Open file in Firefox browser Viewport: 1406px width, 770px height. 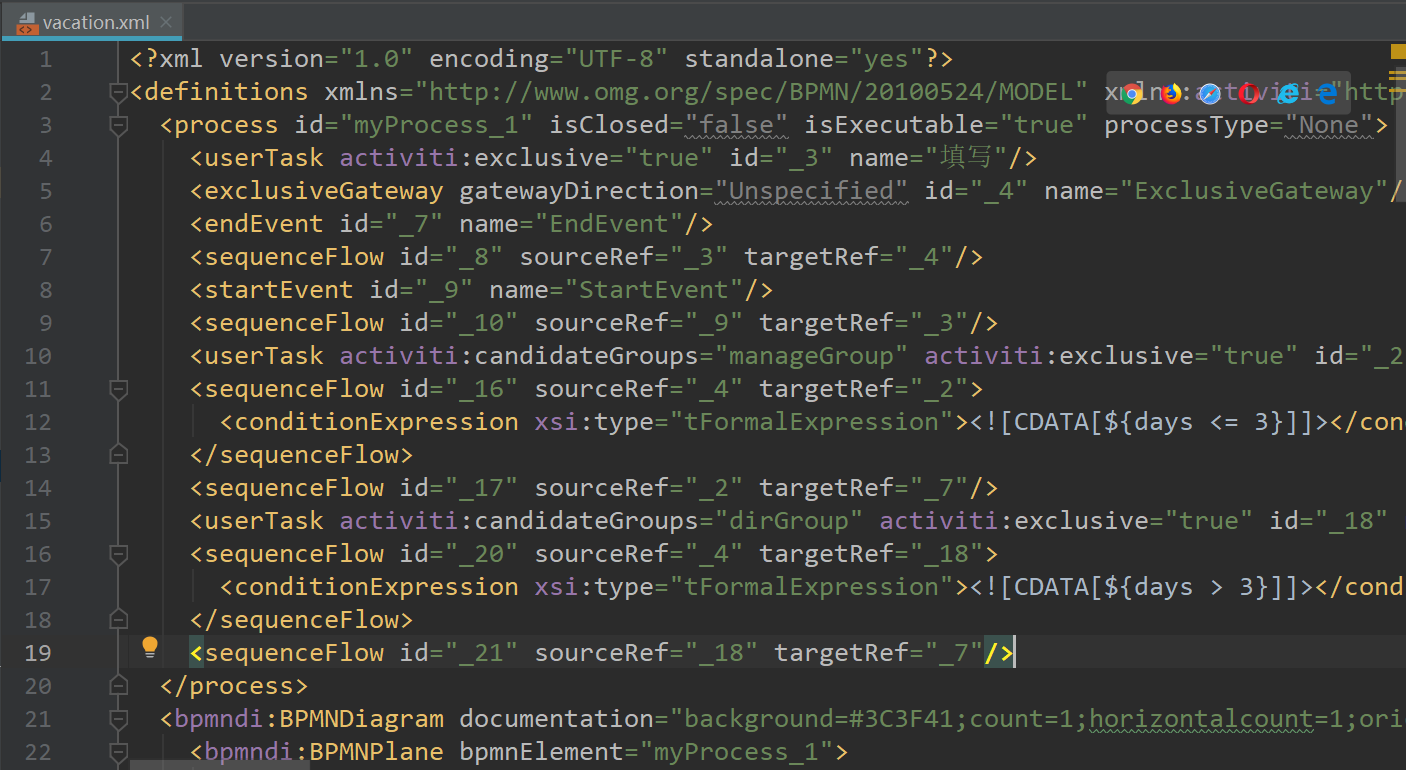click(x=1171, y=94)
